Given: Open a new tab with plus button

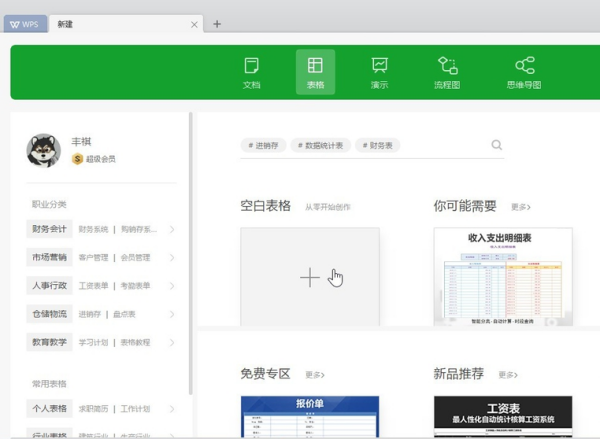Looking at the screenshot, I should 217,24.
